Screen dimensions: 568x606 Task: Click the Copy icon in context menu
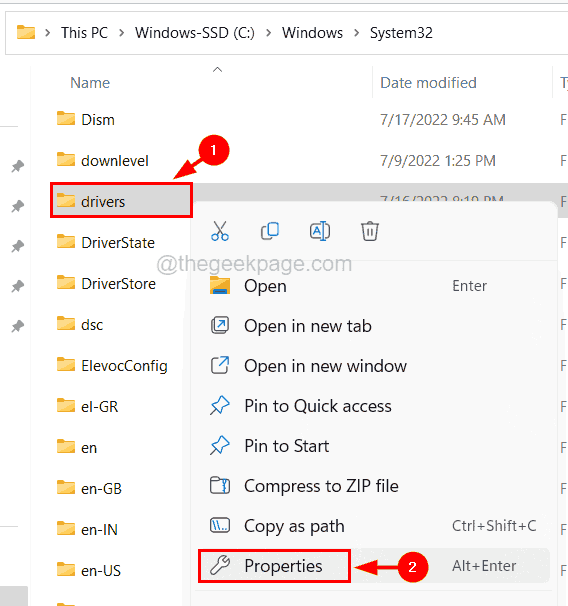[x=270, y=231]
